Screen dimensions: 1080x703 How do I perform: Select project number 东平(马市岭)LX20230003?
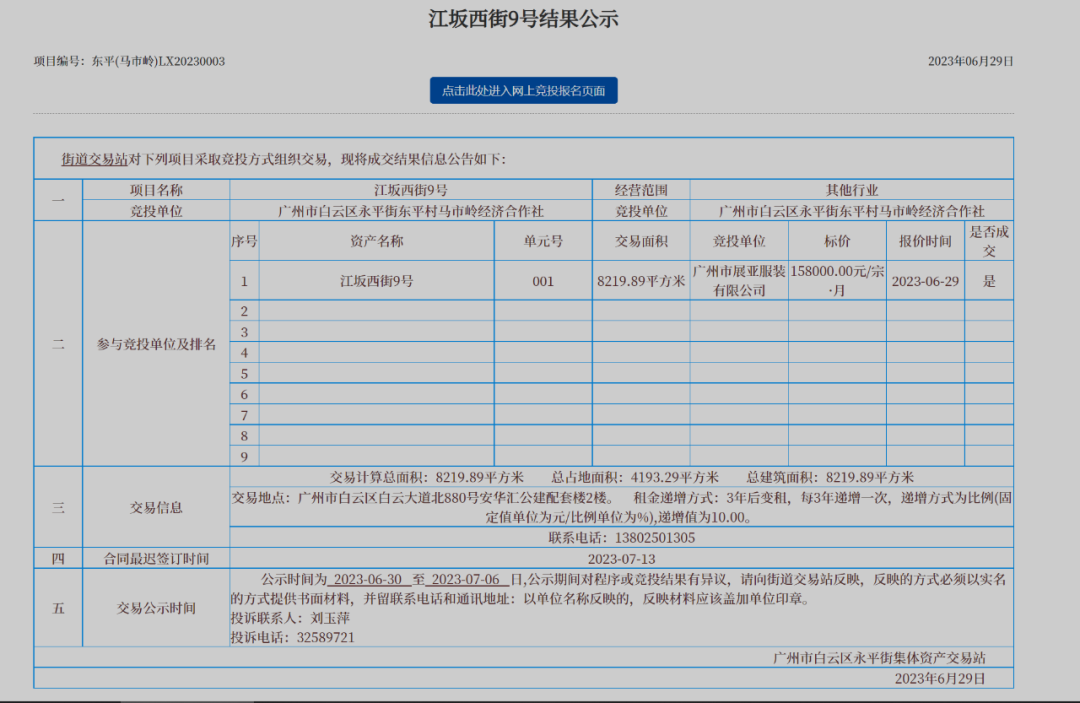coord(158,61)
